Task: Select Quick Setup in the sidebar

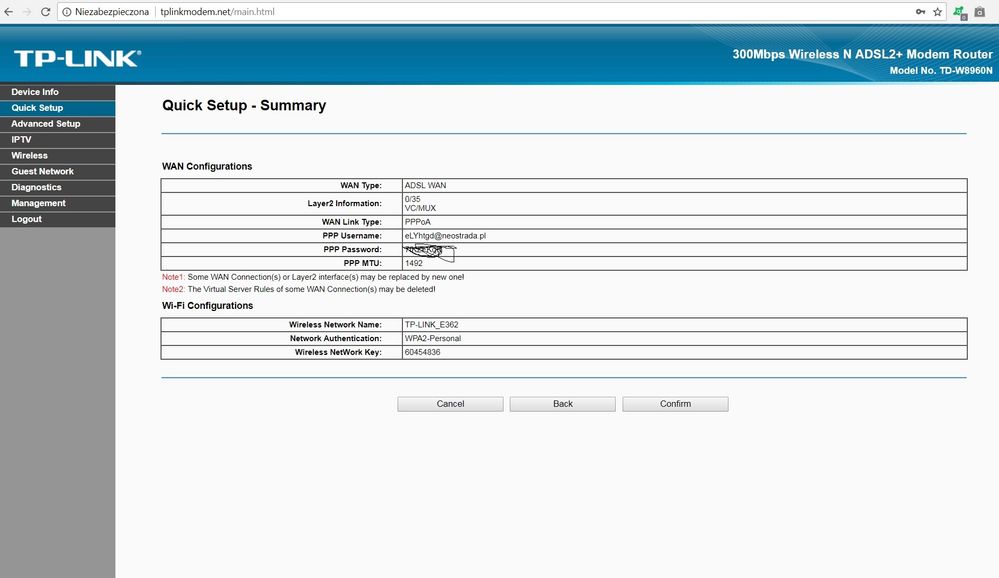Action: click(37, 108)
